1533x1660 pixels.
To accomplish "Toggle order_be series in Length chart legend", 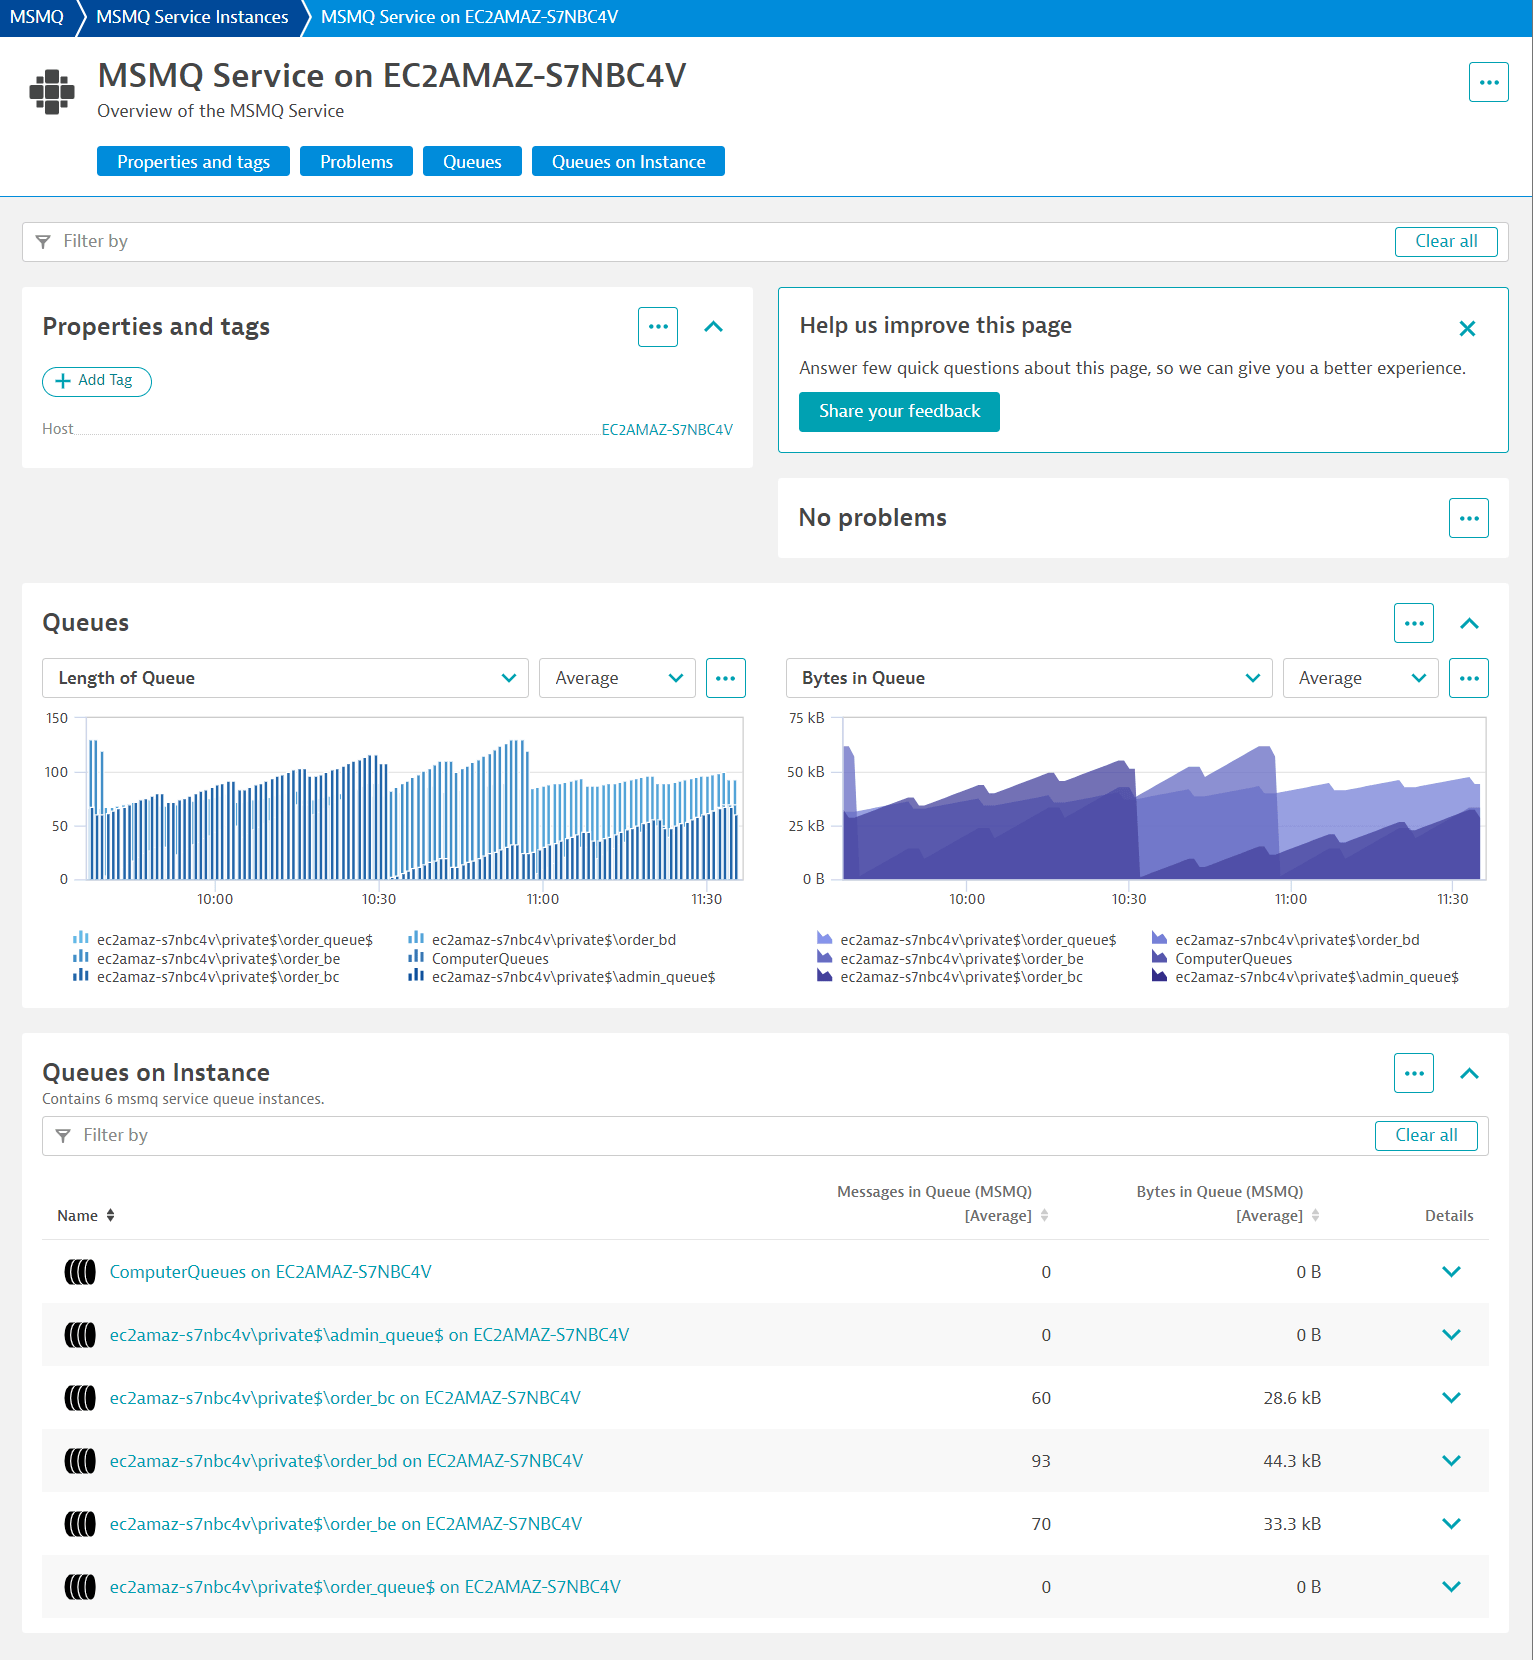I will tap(206, 959).
